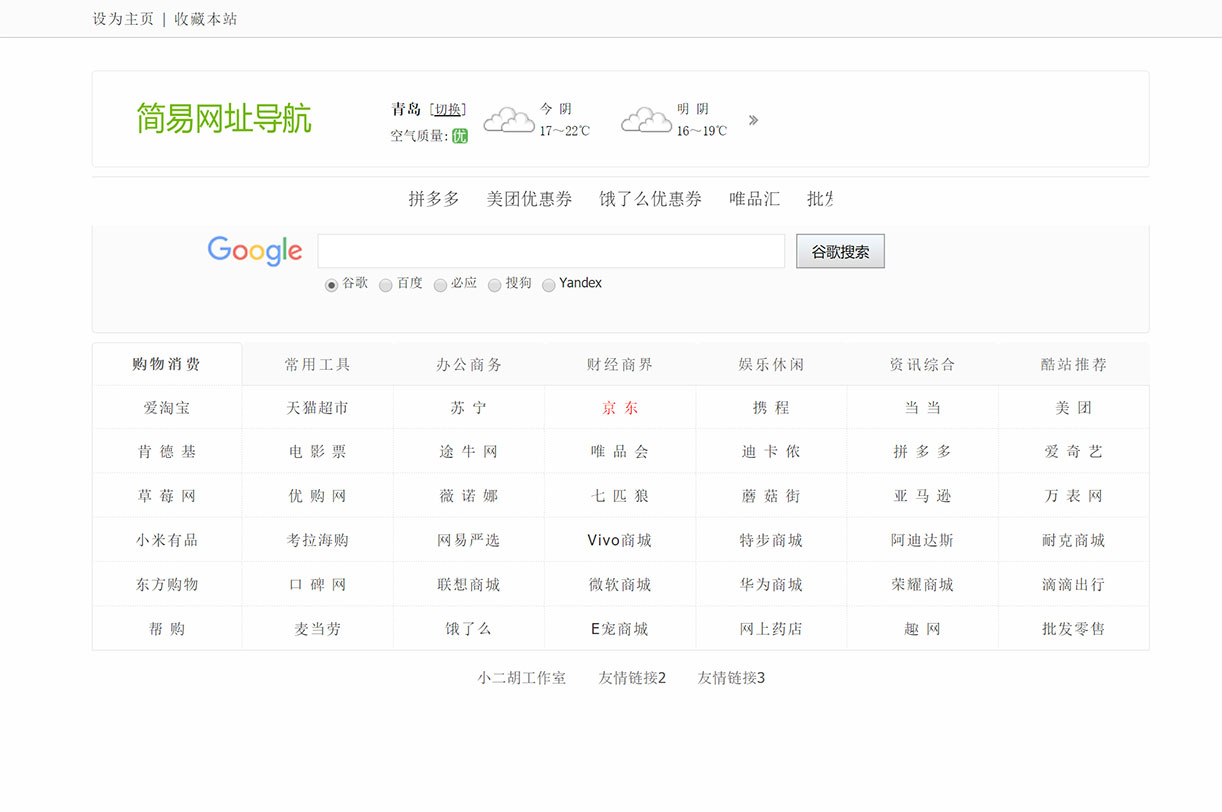Click the green air quality badge
This screenshot has width=1222, height=812.
tap(459, 136)
